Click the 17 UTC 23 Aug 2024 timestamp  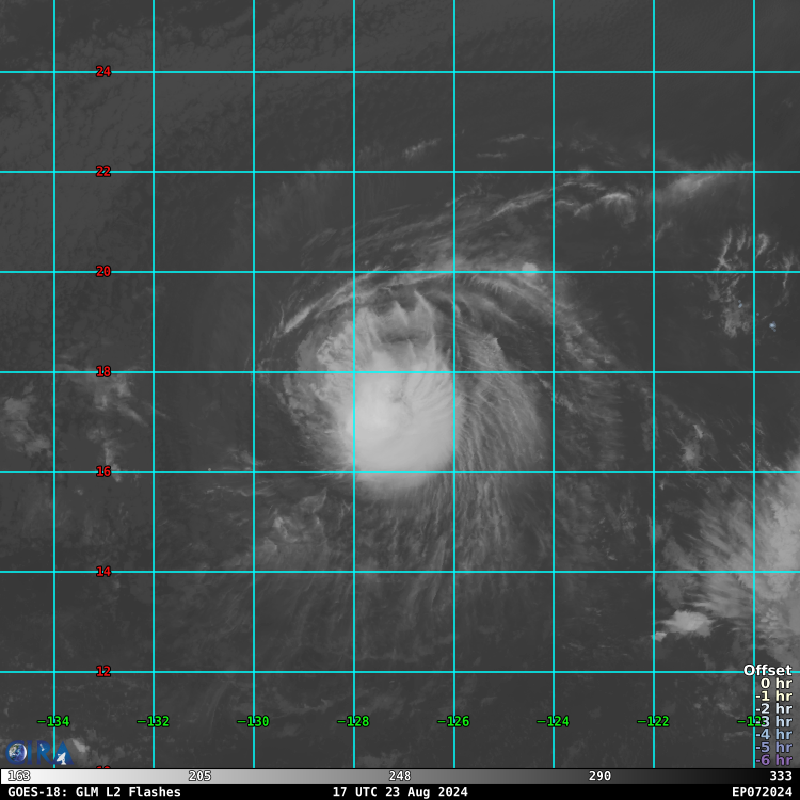[x=400, y=792]
